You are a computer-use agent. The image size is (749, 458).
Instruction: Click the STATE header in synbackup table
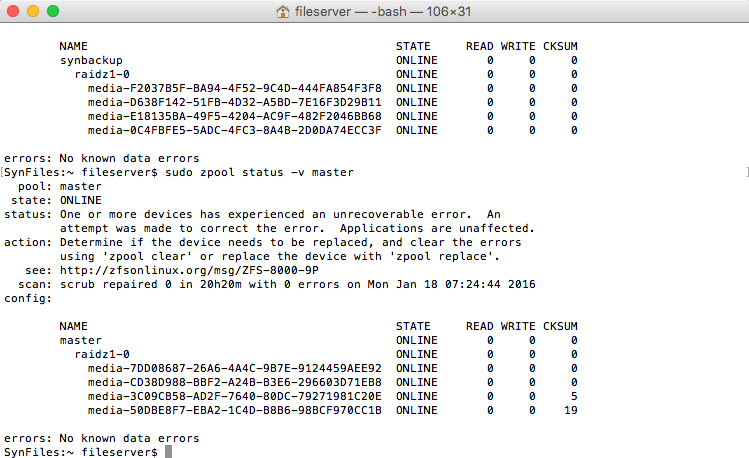point(413,46)
